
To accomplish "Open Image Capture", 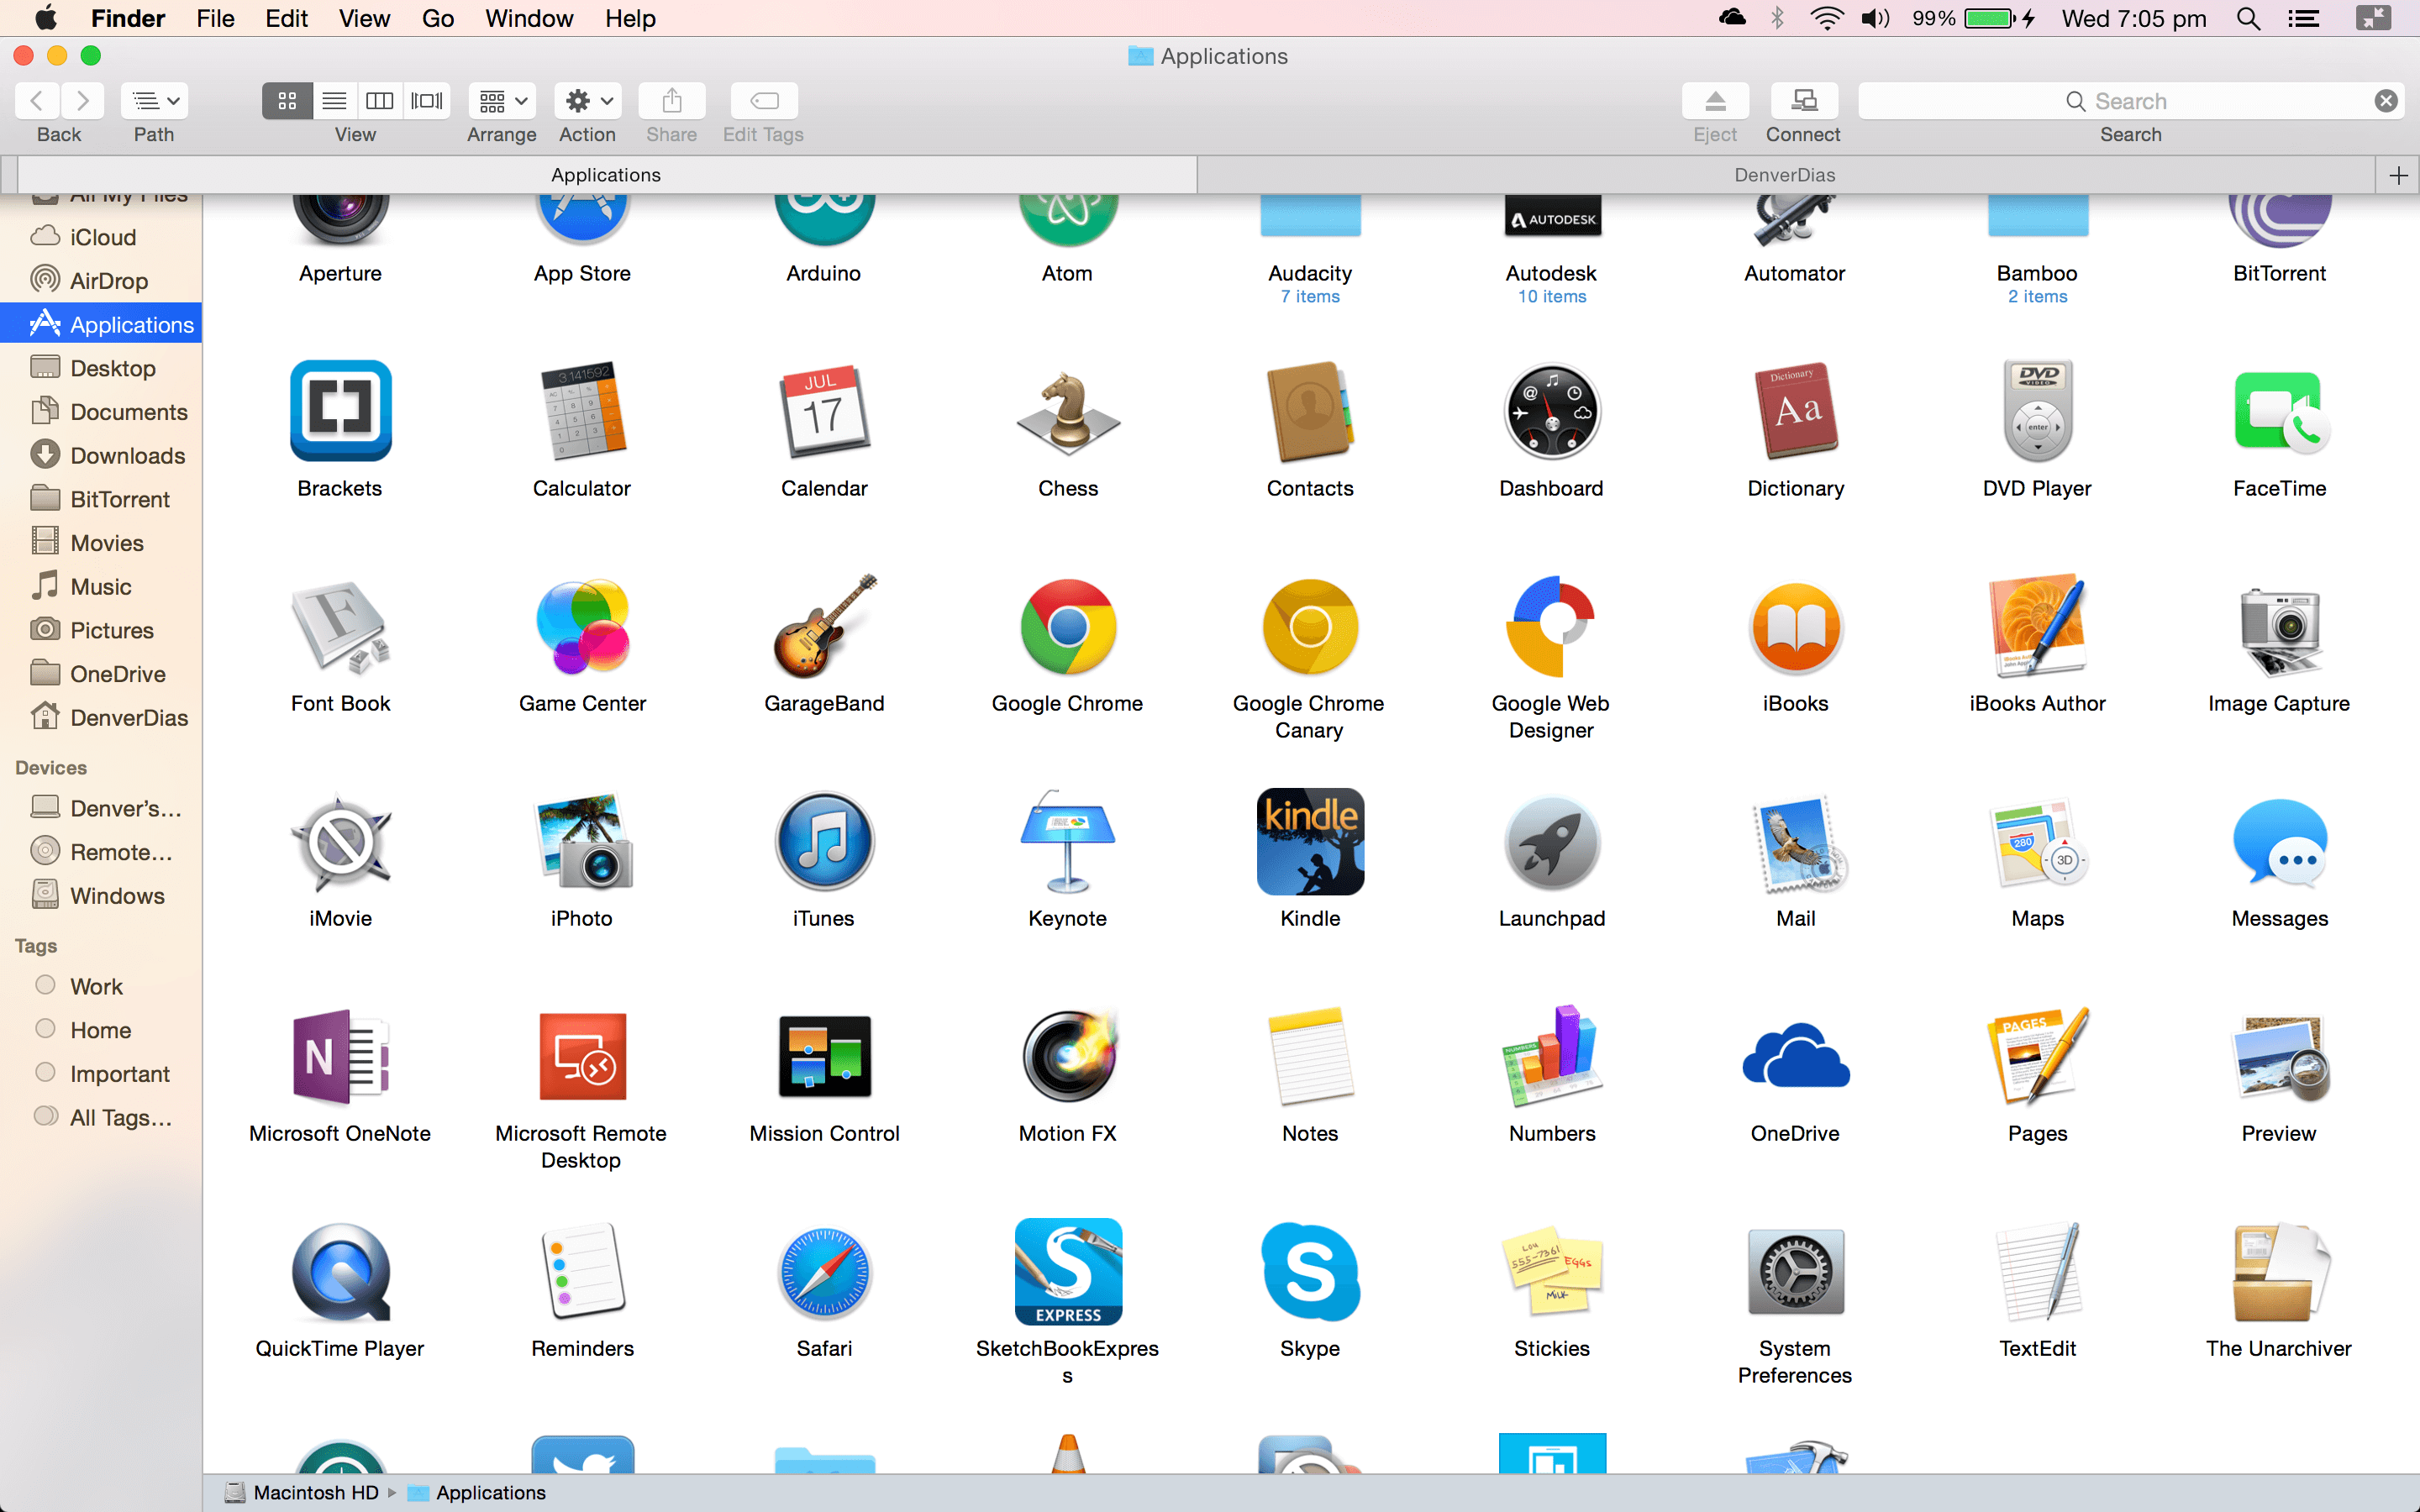I will pyautogui.click(x=2280, y=630).
